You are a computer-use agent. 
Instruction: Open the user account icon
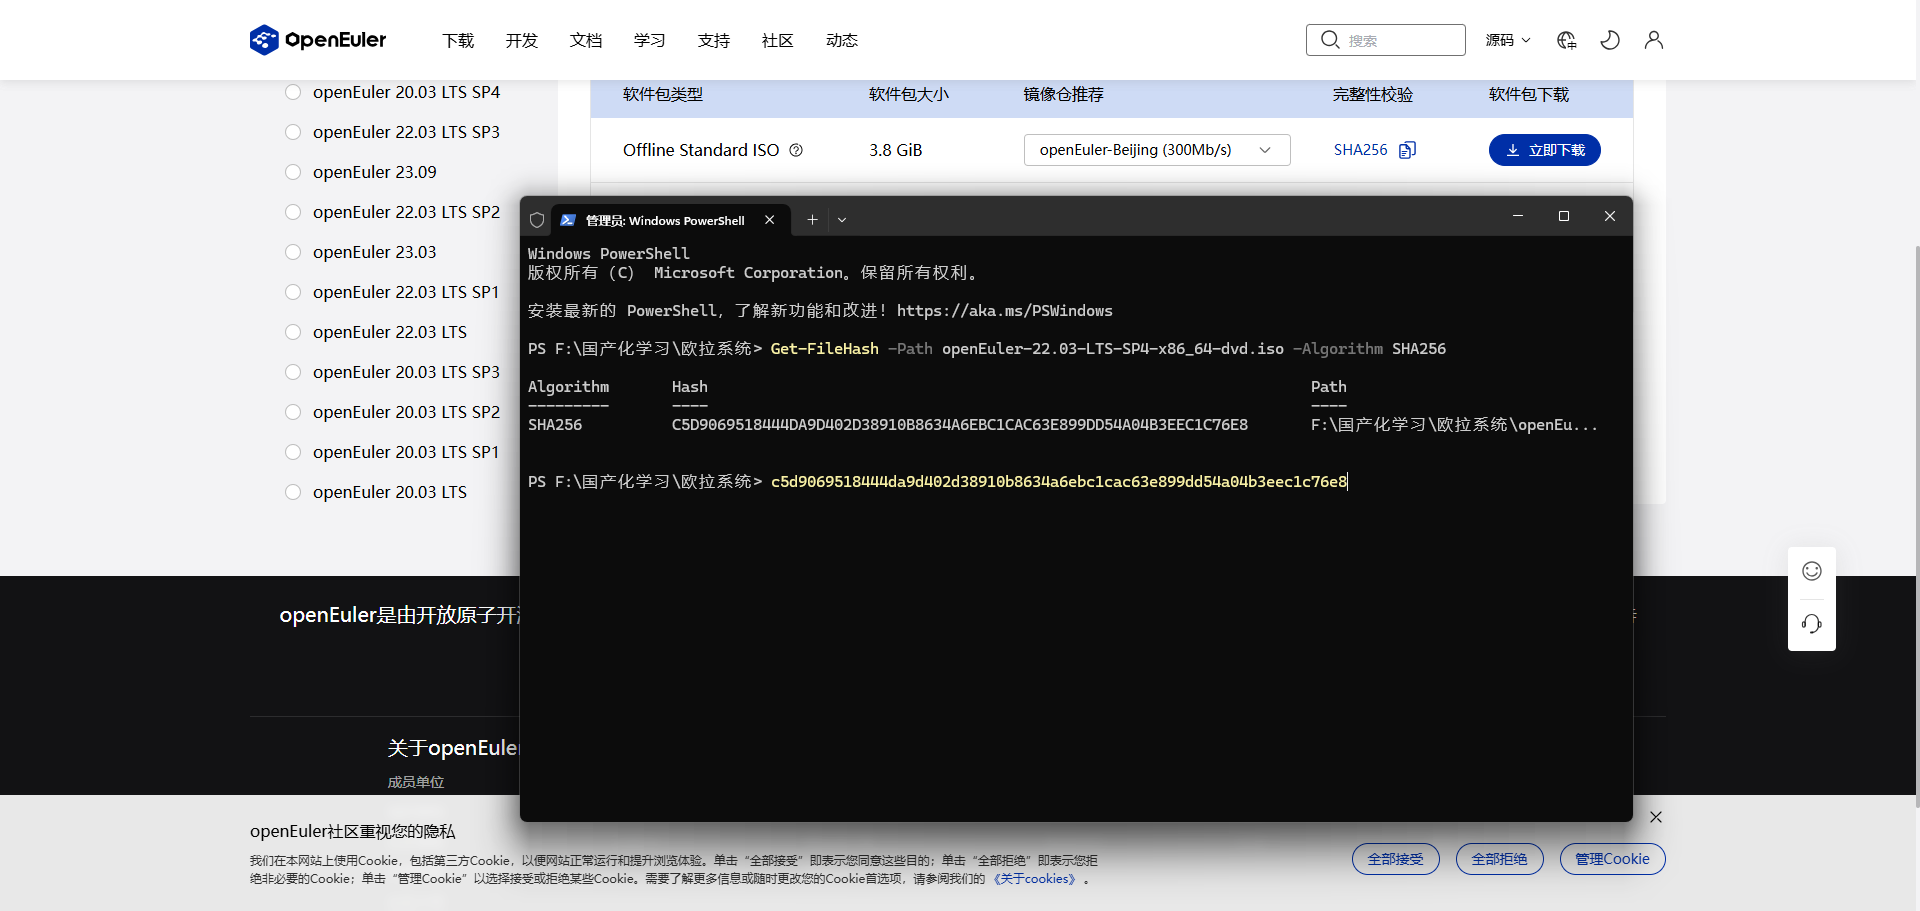(x=1654, y=40)
